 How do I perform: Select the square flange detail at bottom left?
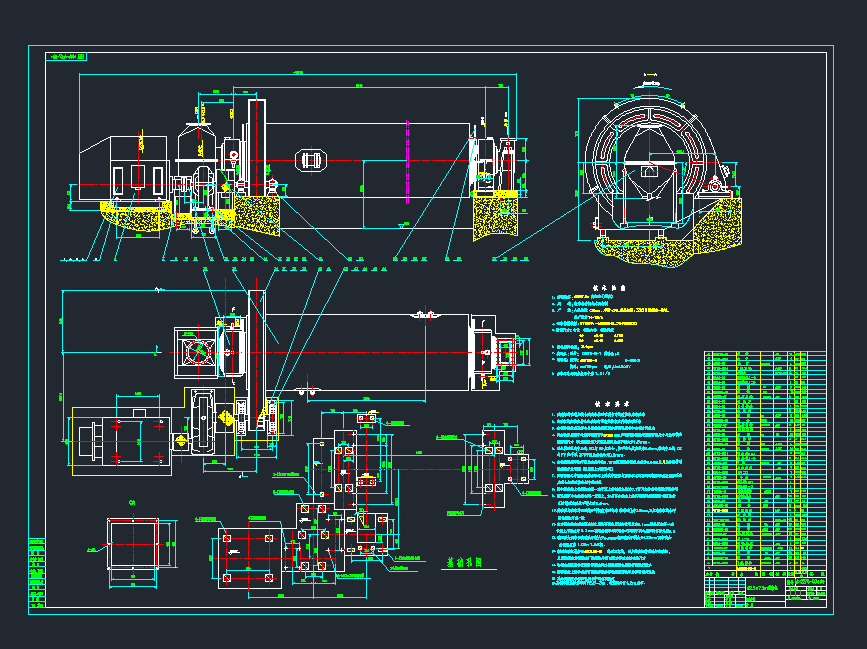(133, 545)
